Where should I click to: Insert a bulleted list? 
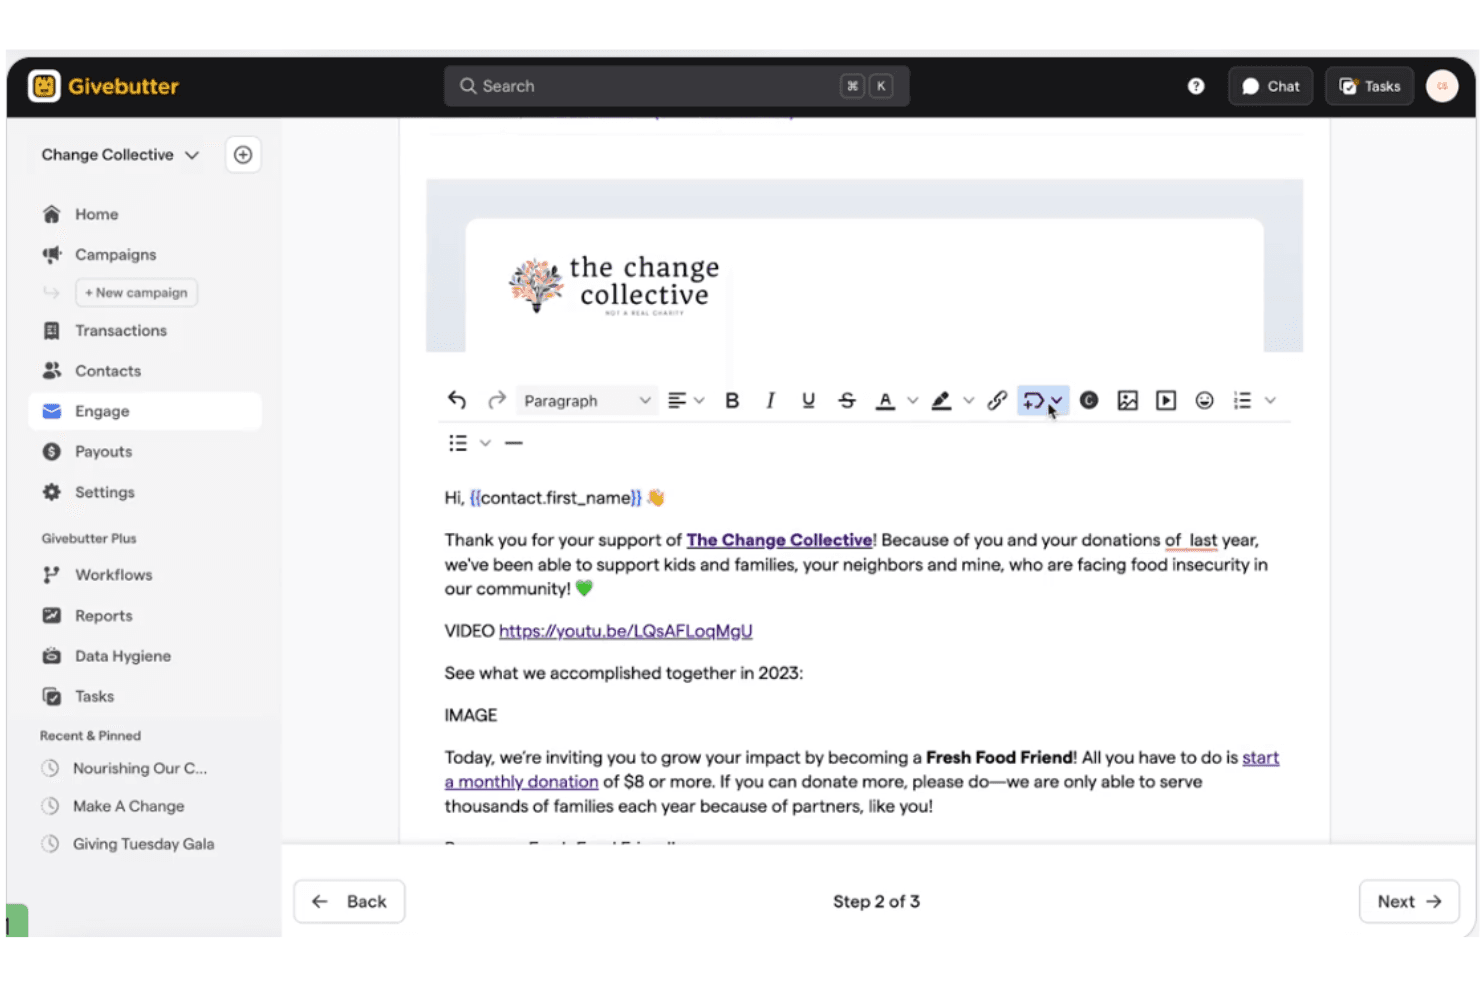(x=458, y=443)
